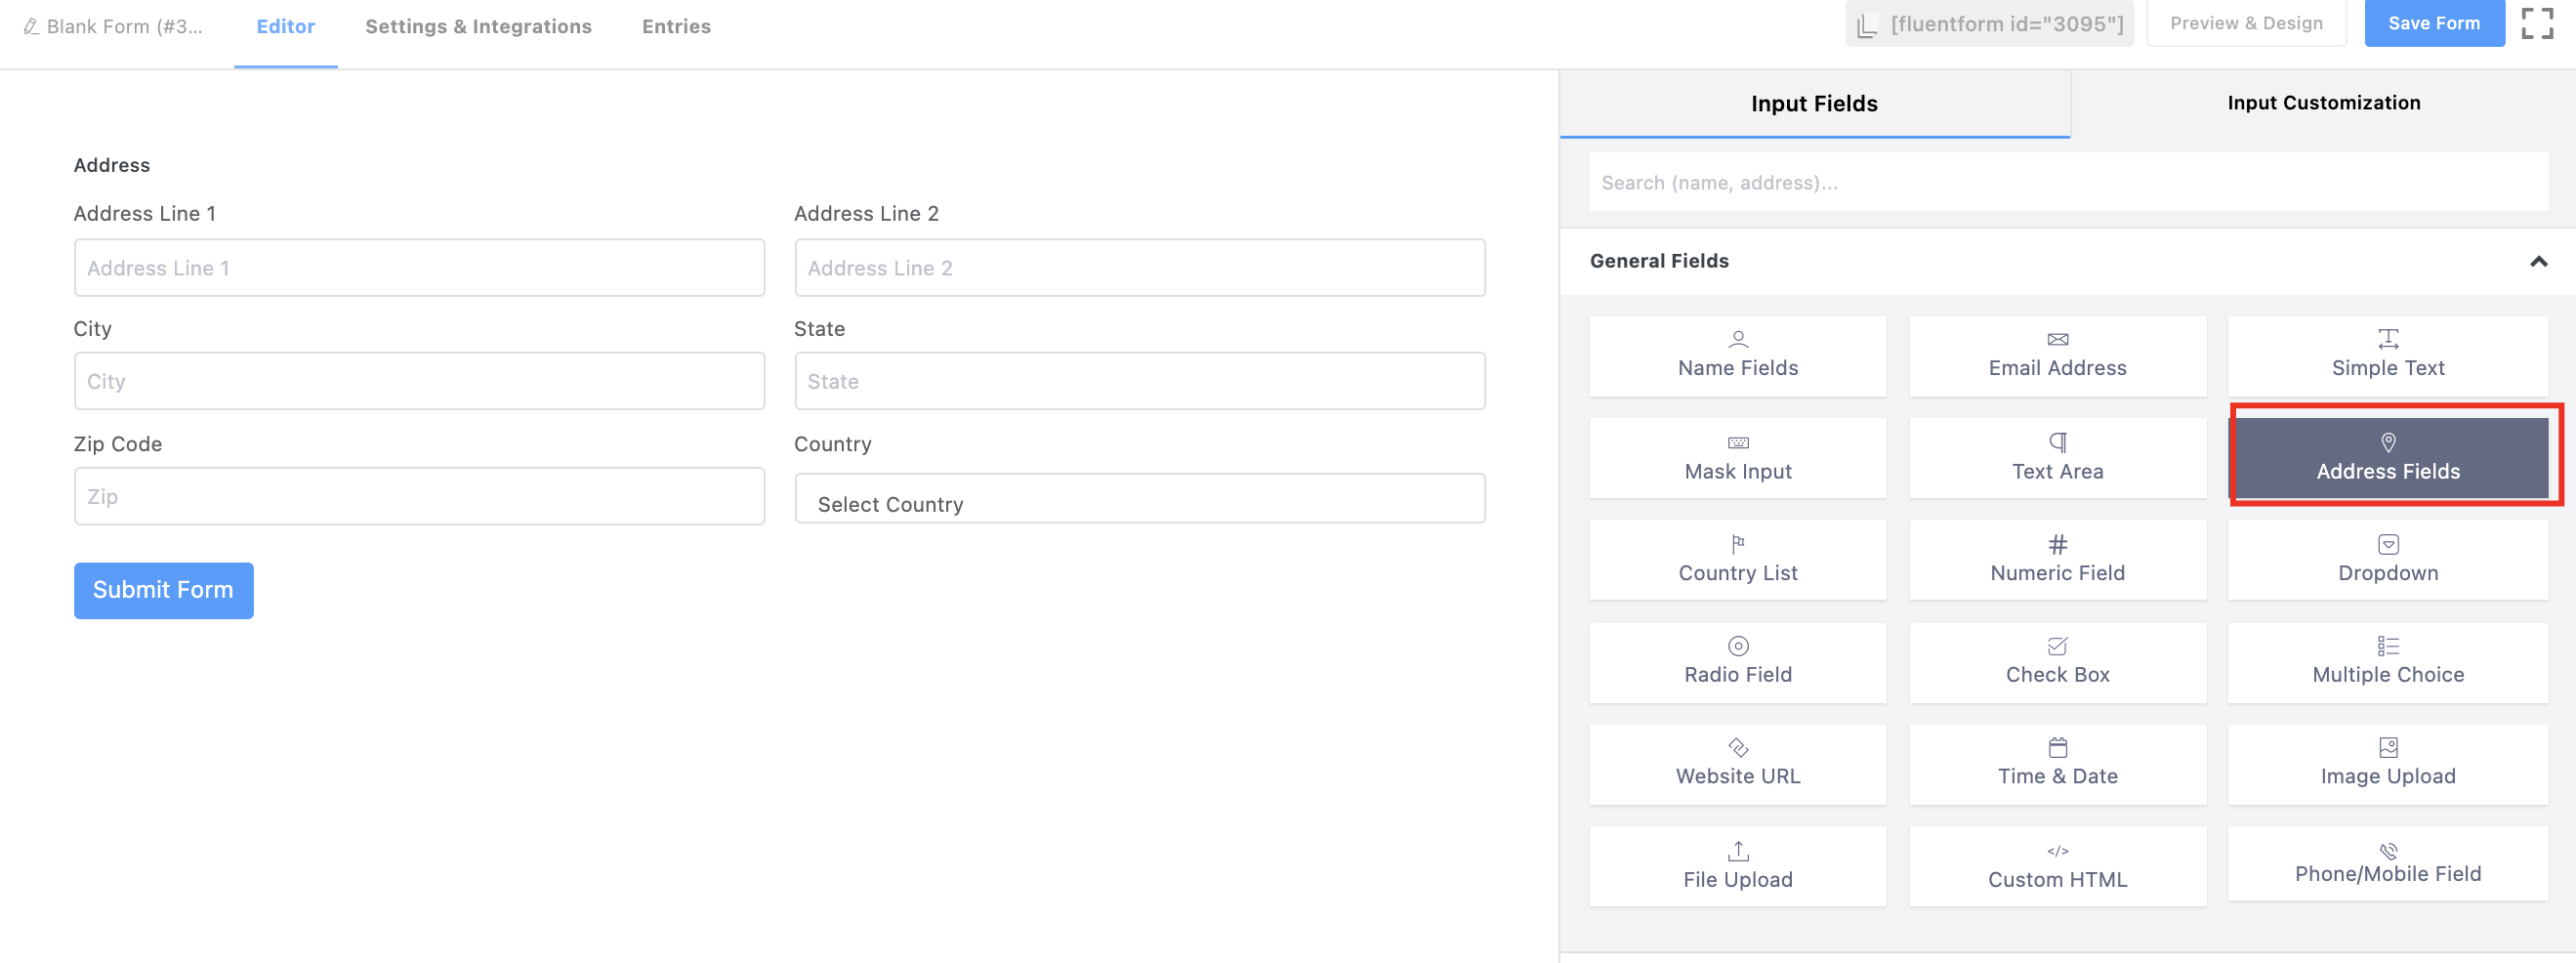
Task: Add the Multiple Choice field
Action: tap(2387, 662)
